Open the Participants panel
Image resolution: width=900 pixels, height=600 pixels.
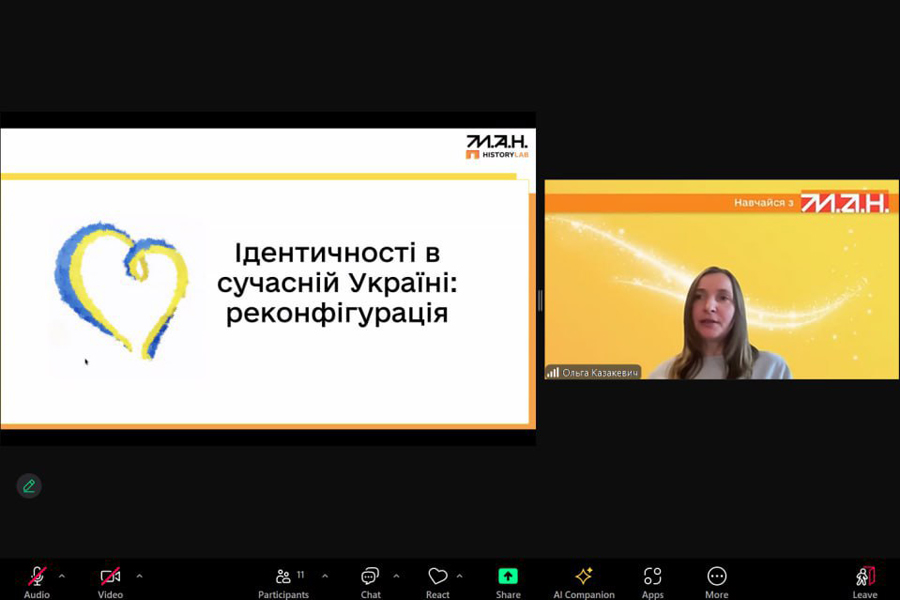283,582
